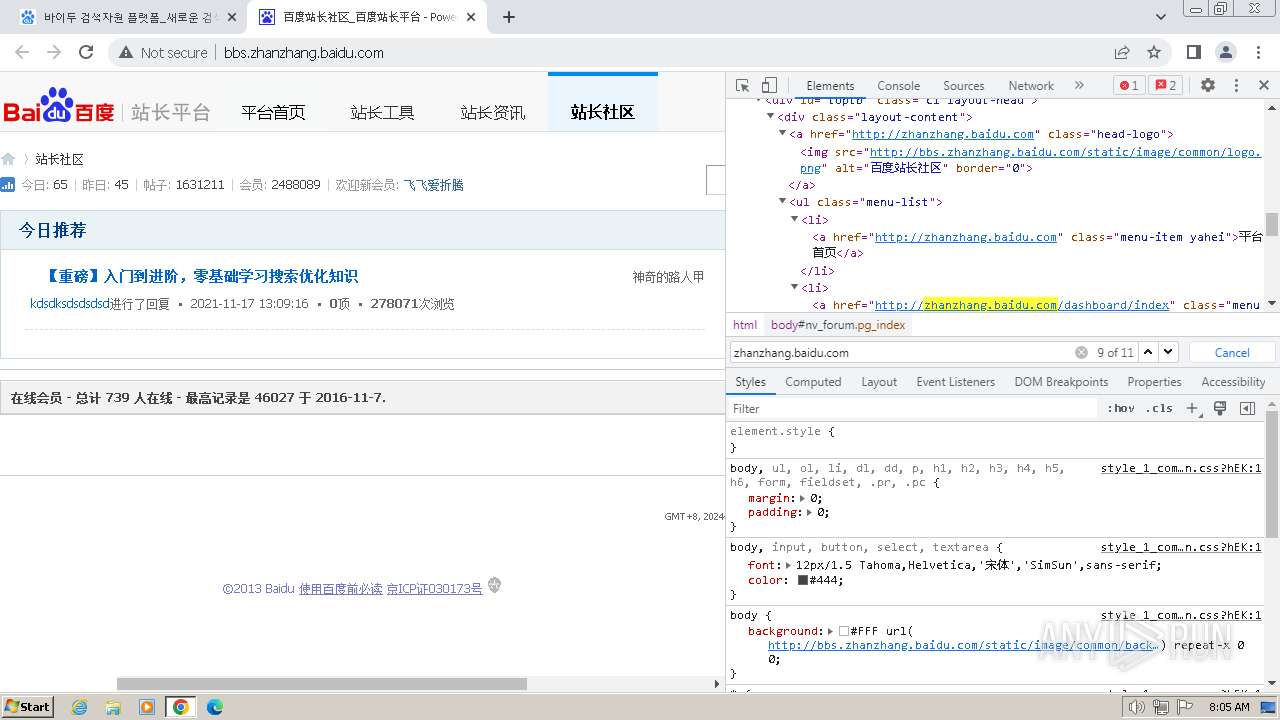Open the Chrome profile avatar

[x=1226, y=53]
